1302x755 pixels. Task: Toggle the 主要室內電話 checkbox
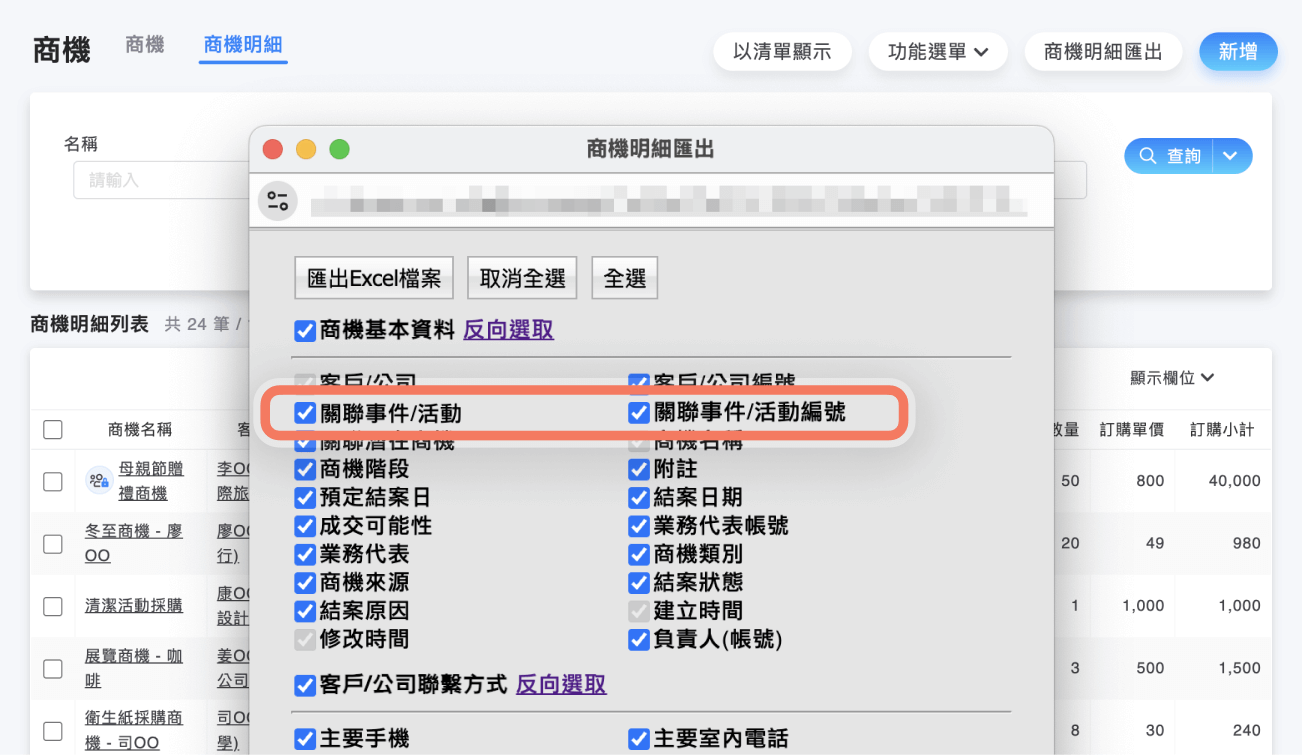[x=639, y=740]
